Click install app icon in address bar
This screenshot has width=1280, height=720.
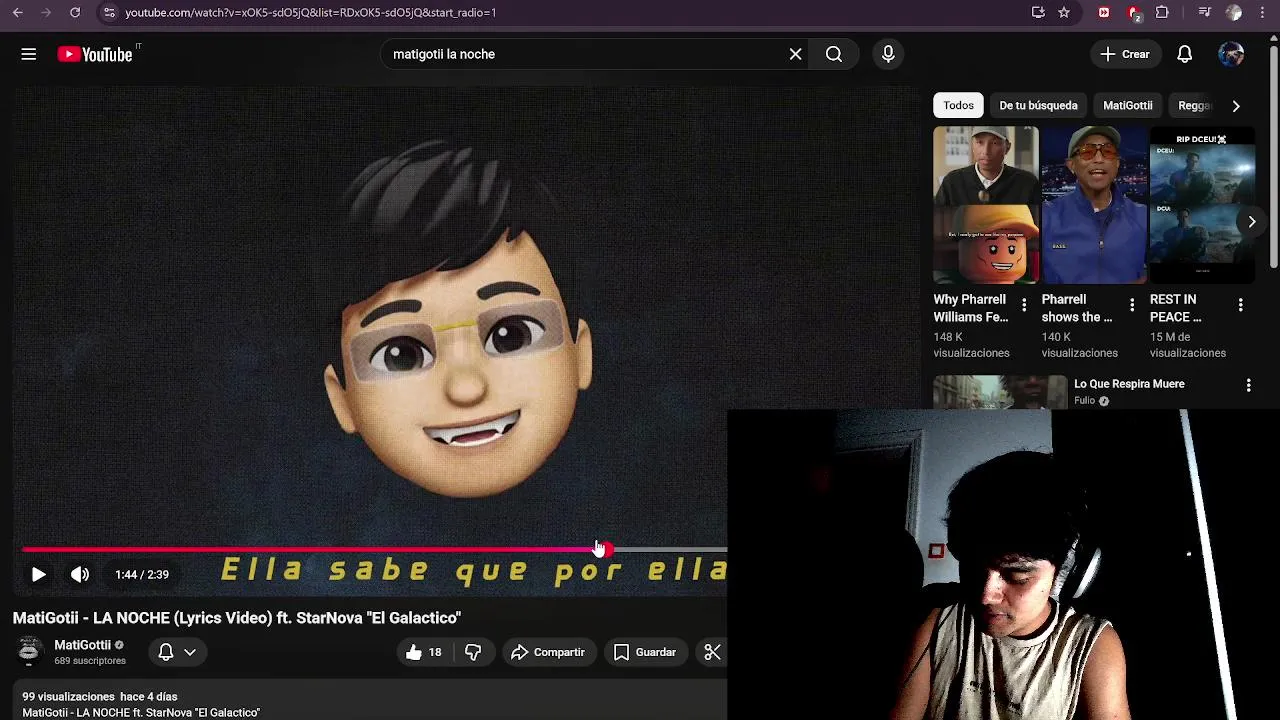1038,12
